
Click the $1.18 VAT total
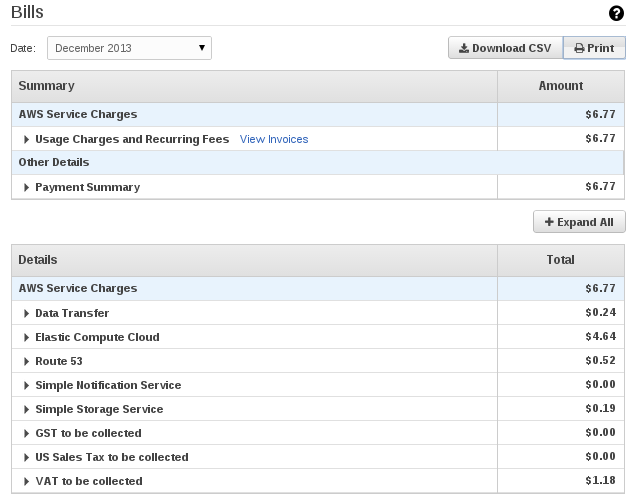[x=600, y=480]
